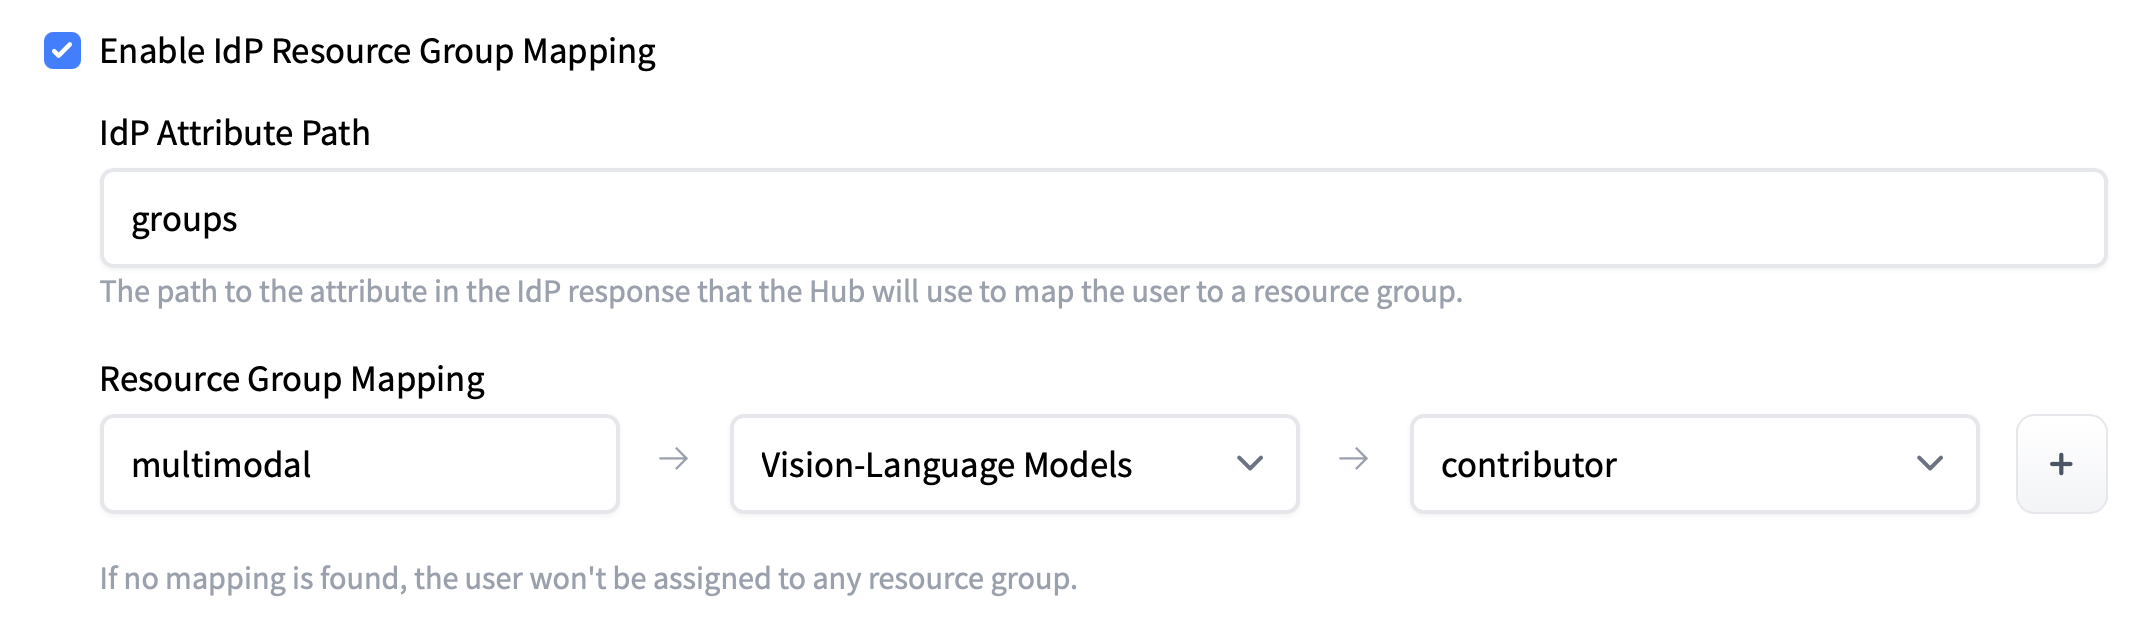
Task: Click the chevron on the contributor selector
Action: (x=1930, y=463)
